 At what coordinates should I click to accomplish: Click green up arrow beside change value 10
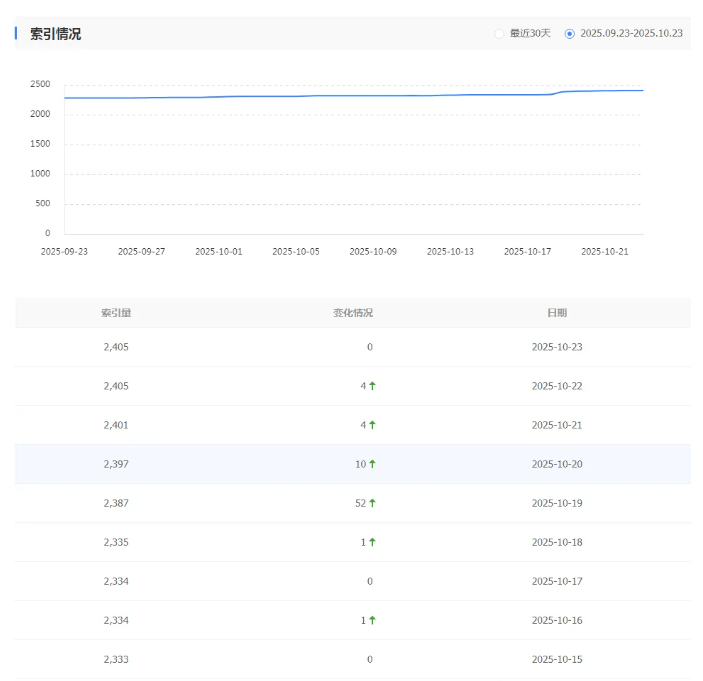pos(372,464)
